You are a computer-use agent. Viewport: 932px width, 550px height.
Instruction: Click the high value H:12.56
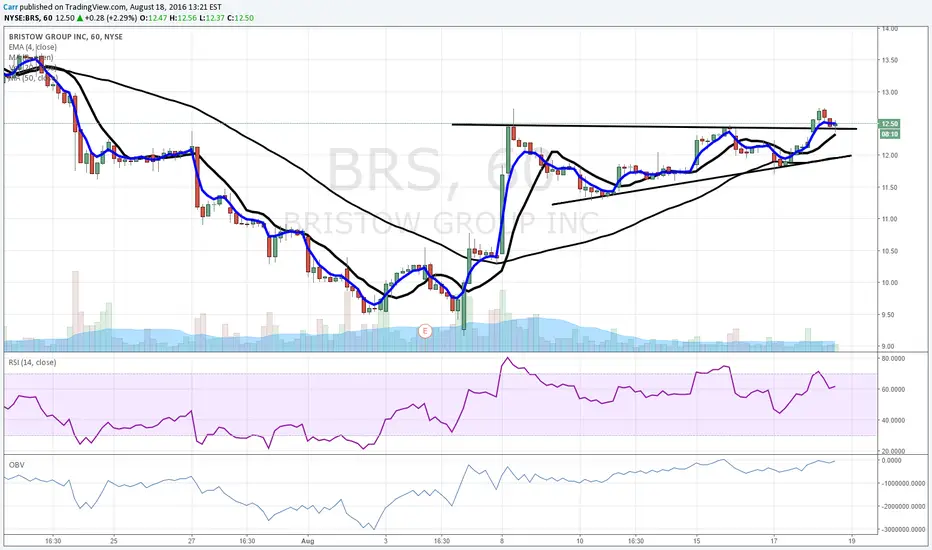(183, 18)
